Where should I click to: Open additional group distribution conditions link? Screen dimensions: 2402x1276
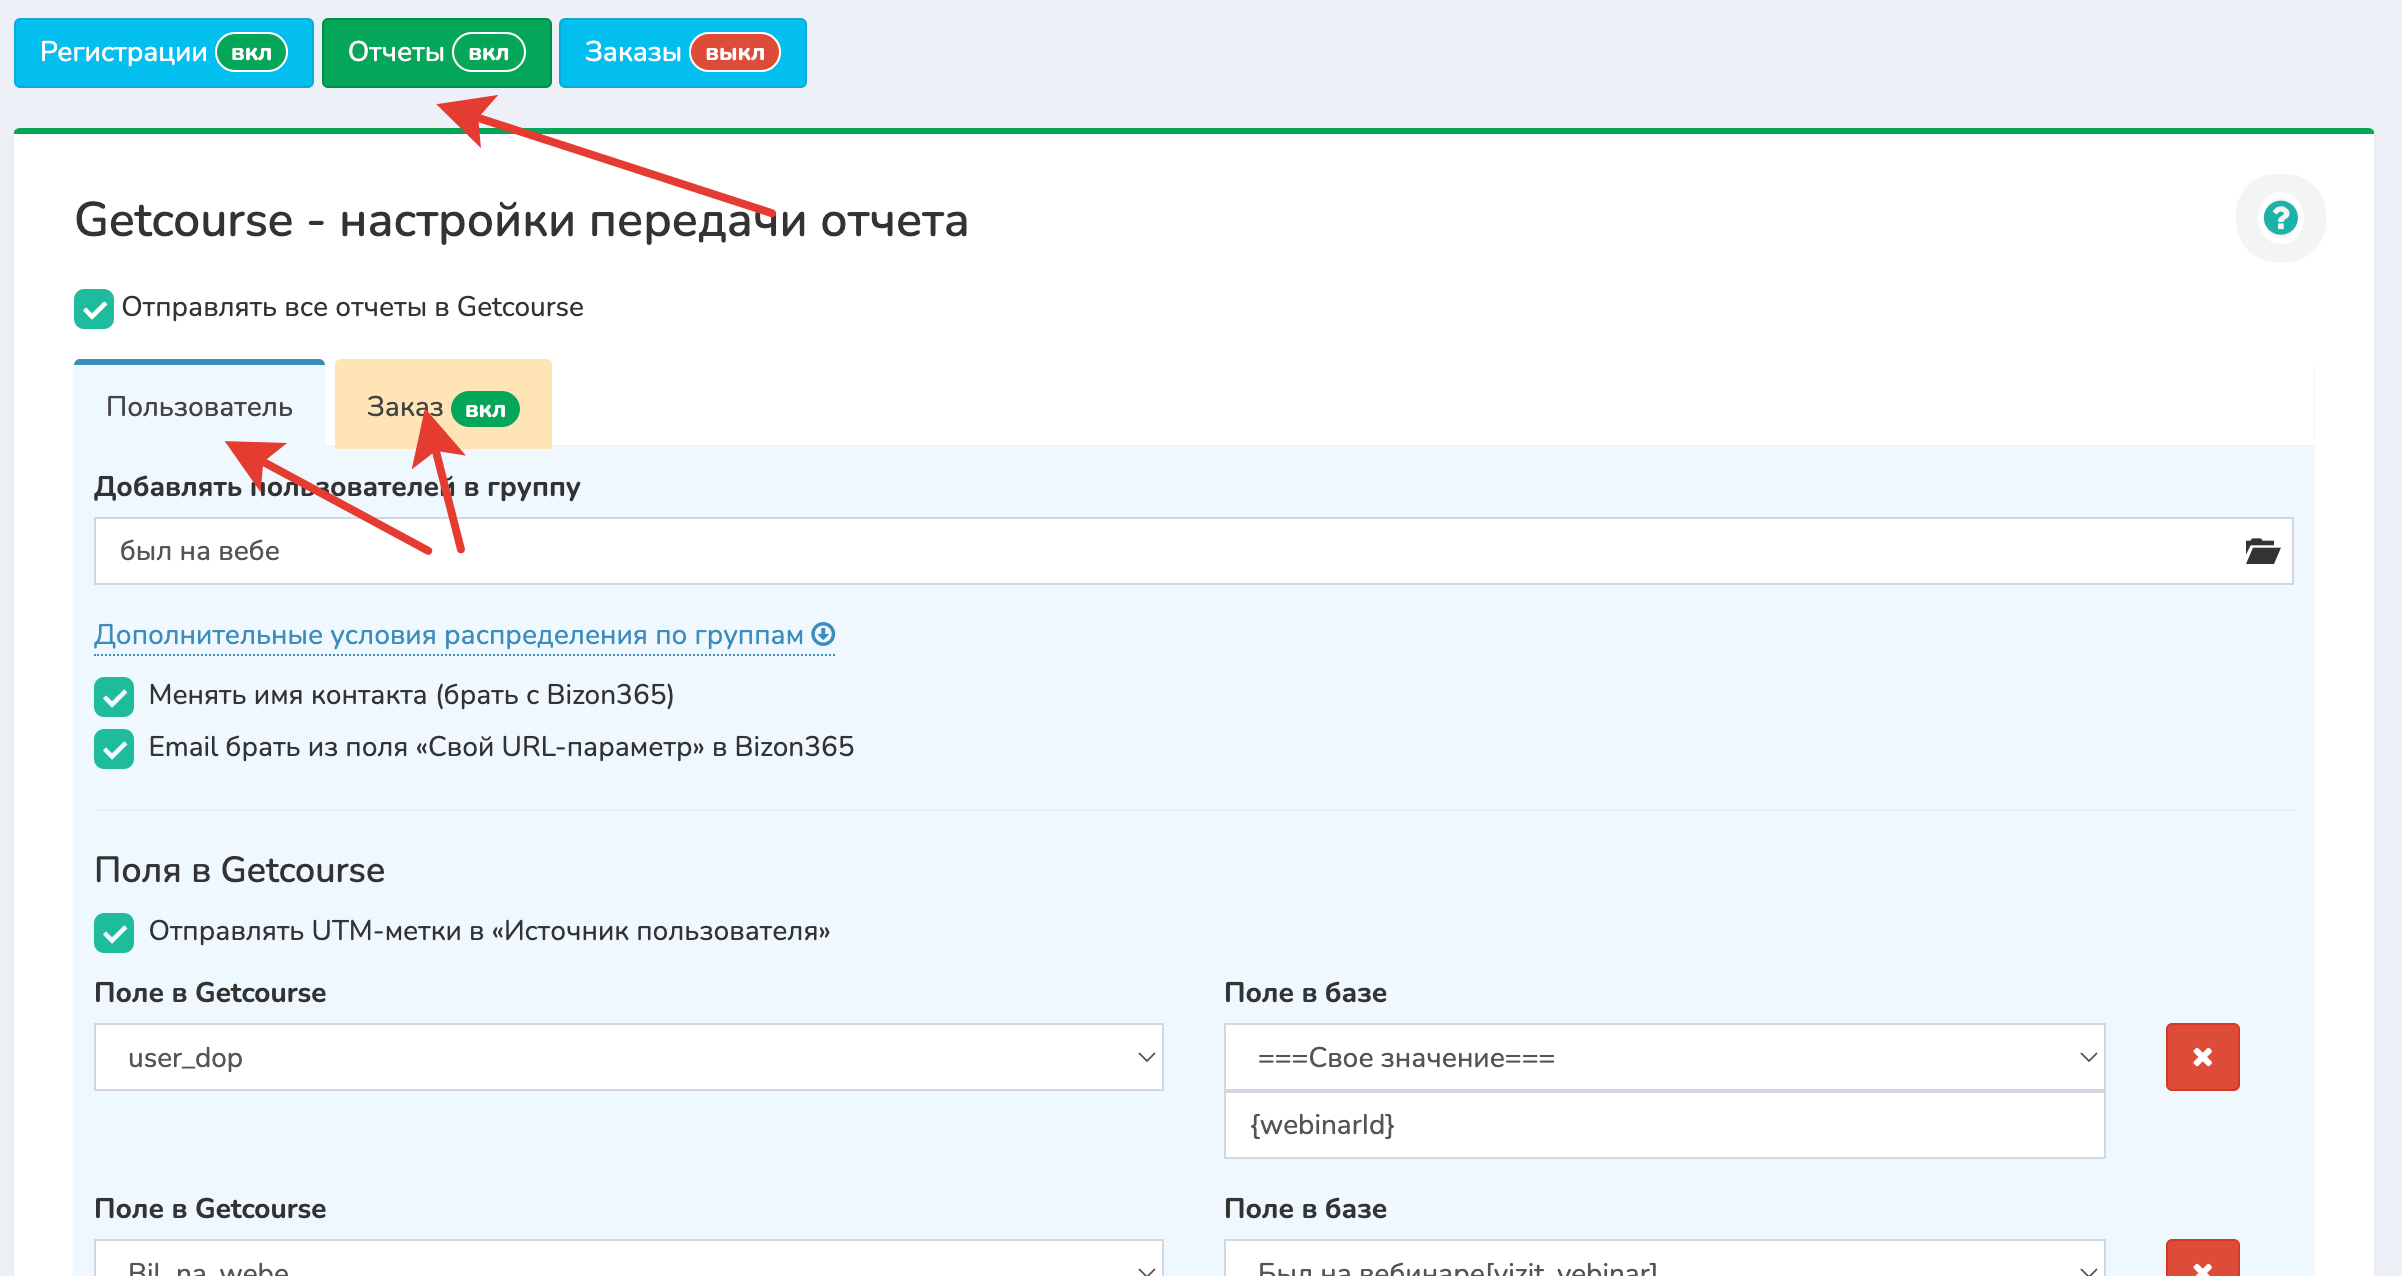tap(448, 635)
